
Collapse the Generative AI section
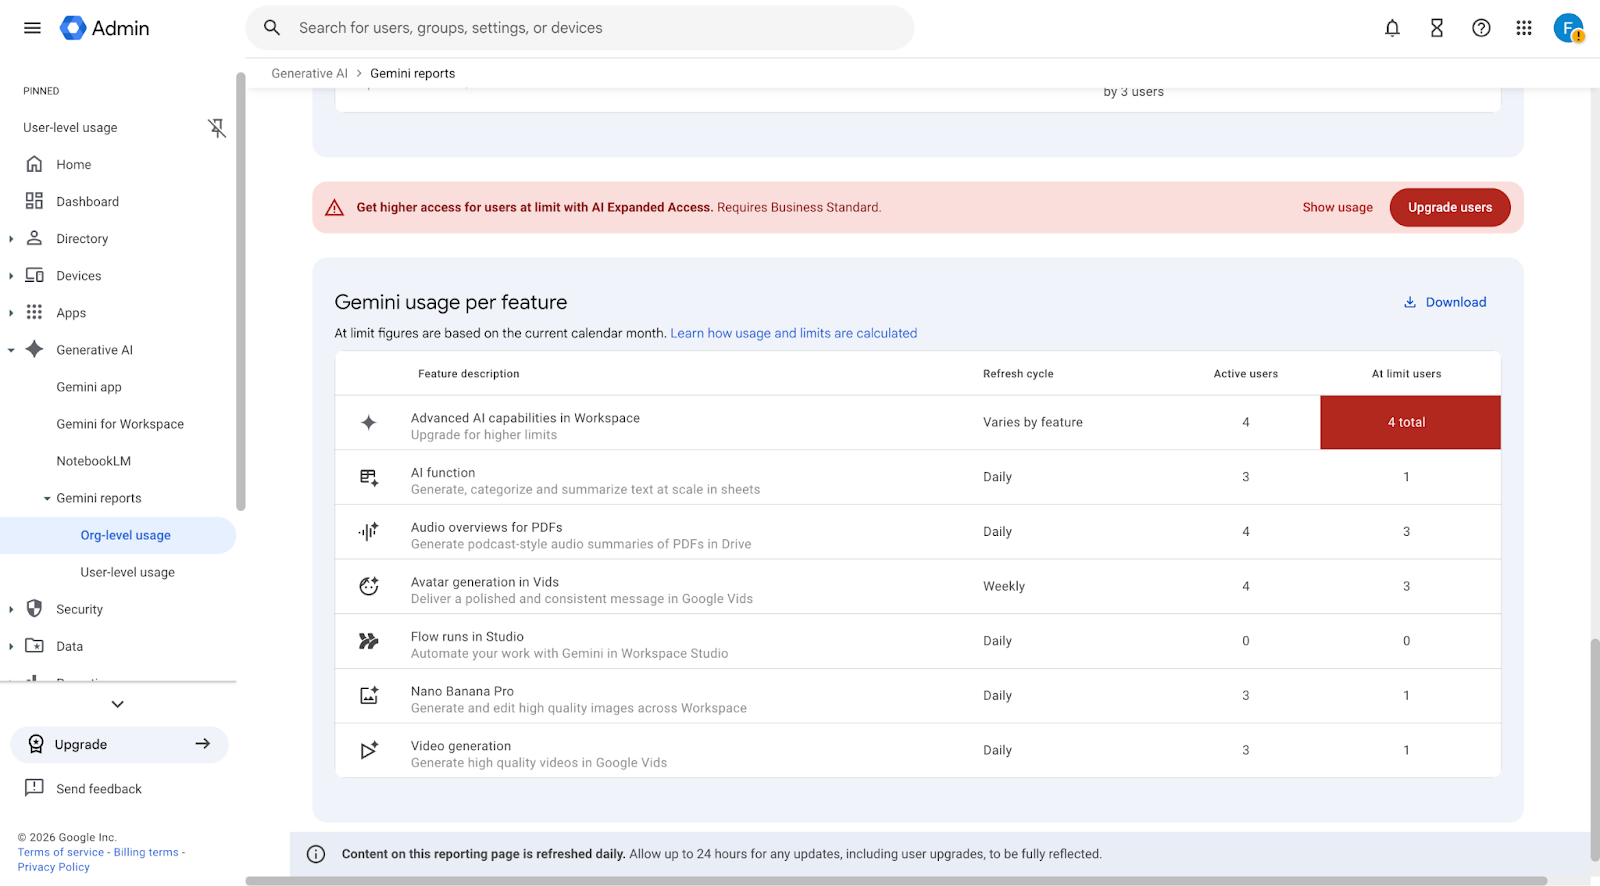tap(11, 350)
